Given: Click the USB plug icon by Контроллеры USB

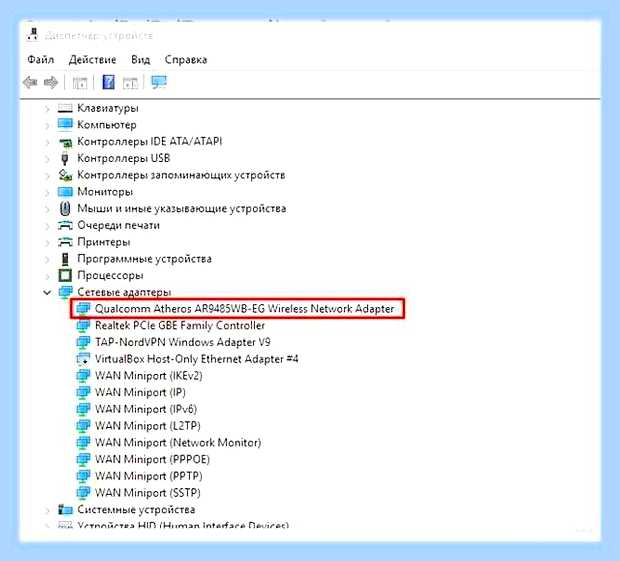Looking at the screenshot, I should point(65,158).
